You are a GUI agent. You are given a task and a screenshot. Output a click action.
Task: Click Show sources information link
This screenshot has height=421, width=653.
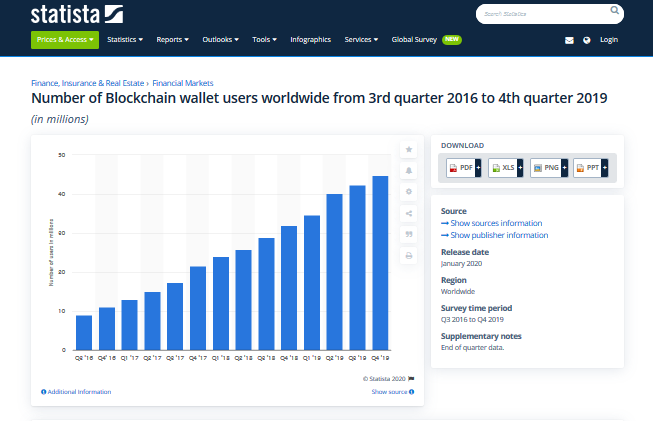click(x=496, y=223)
